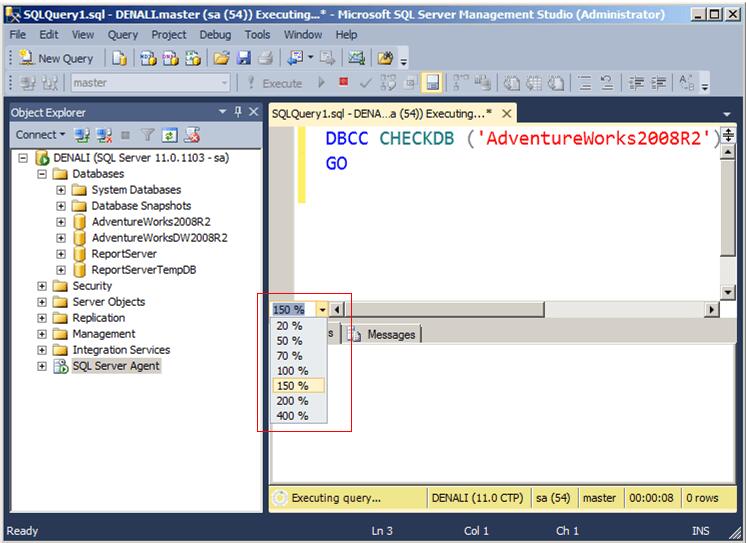Click the pin icon on Object Explorer
This screenshot has height=543, width=746.
[x=238, y=112]
